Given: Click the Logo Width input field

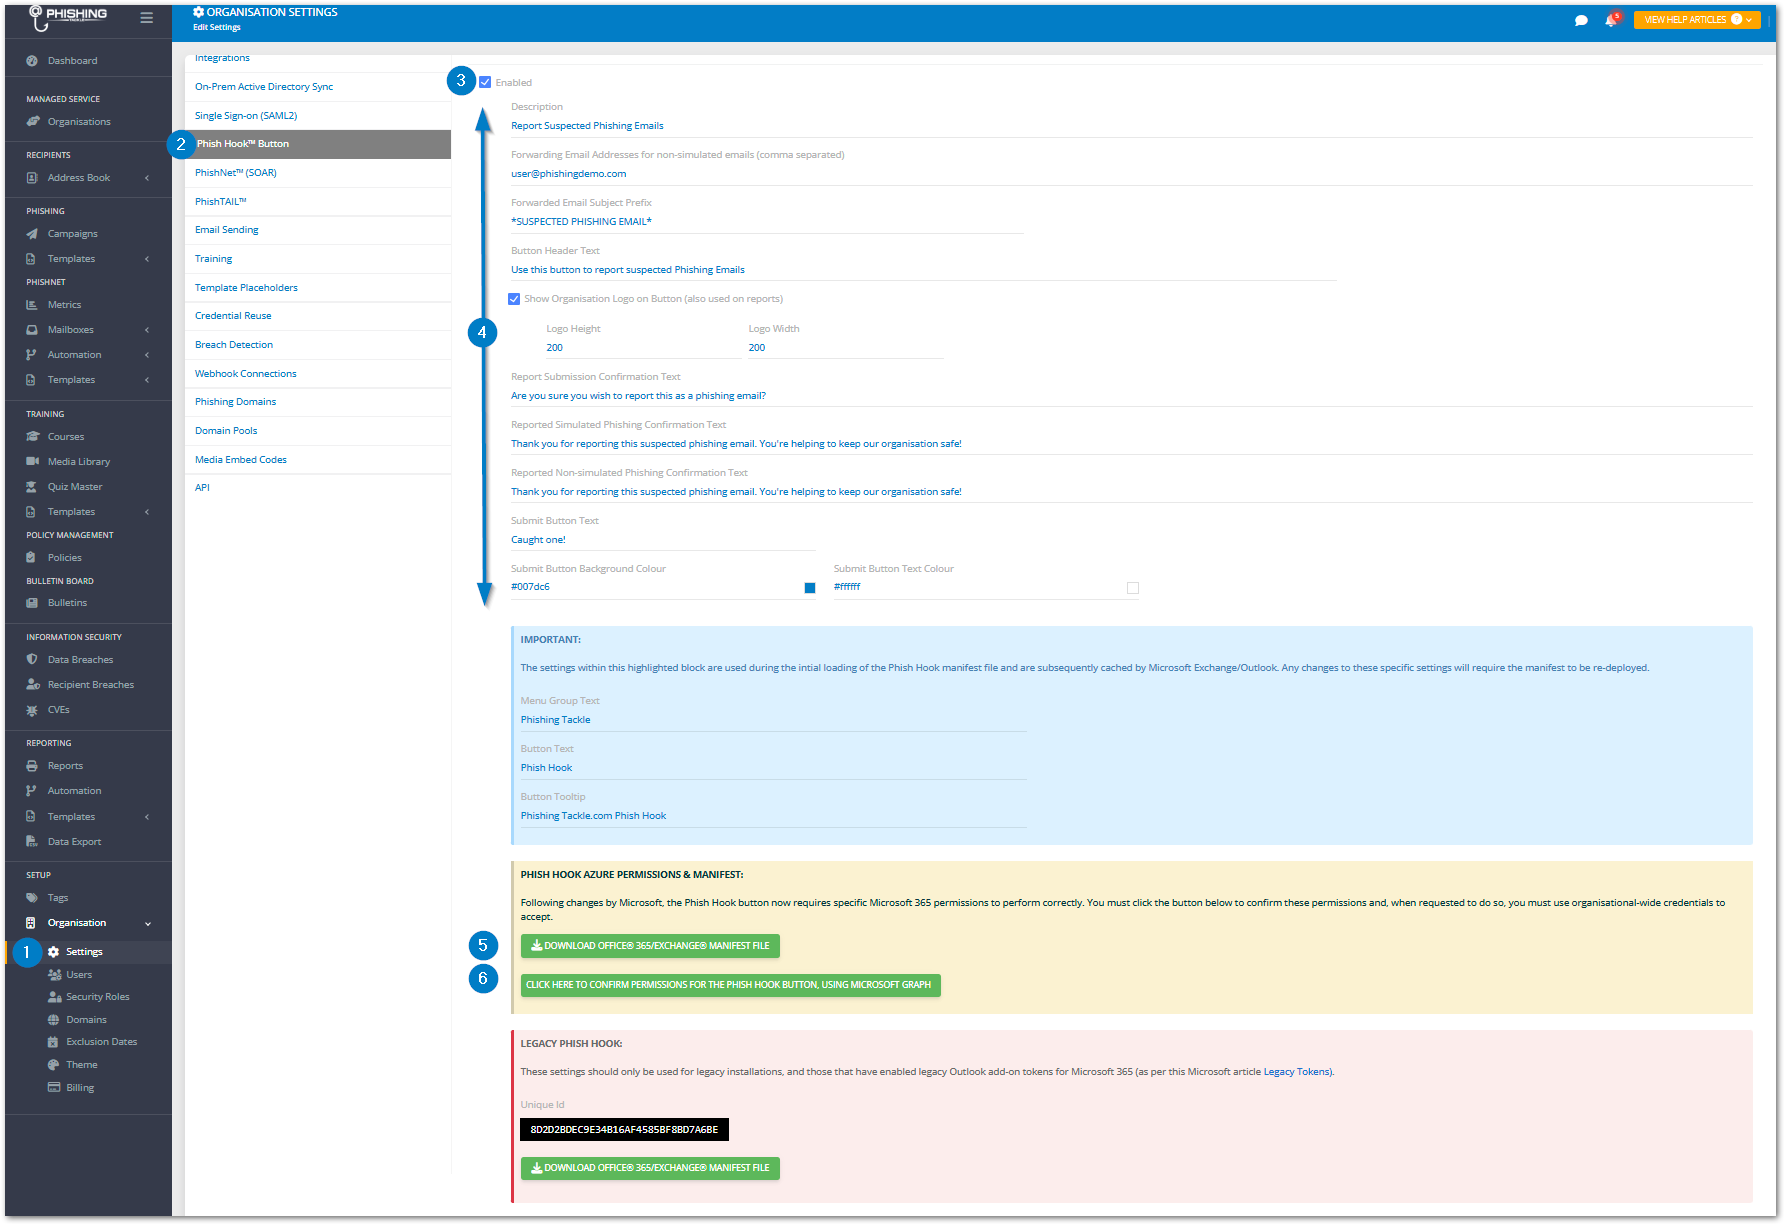Looking at the screenshot, I should click(845, 348).
